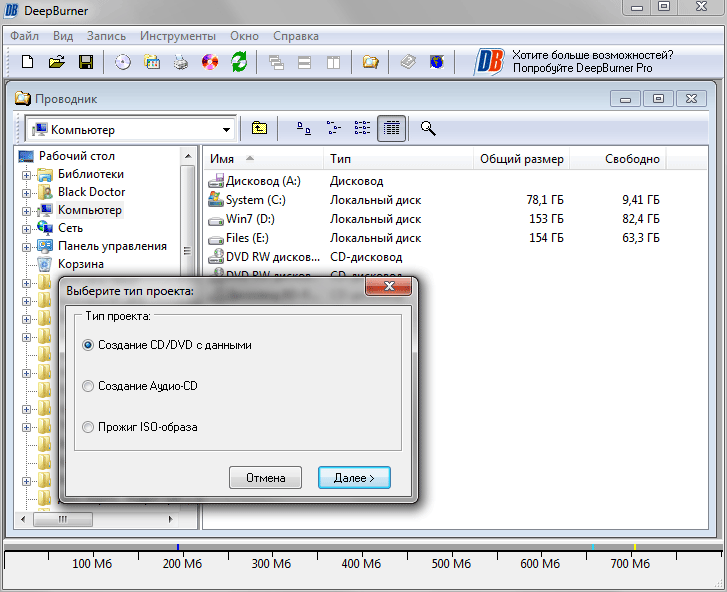Open the Вид menu
The image size is (727, 592).
click(63, 36)
